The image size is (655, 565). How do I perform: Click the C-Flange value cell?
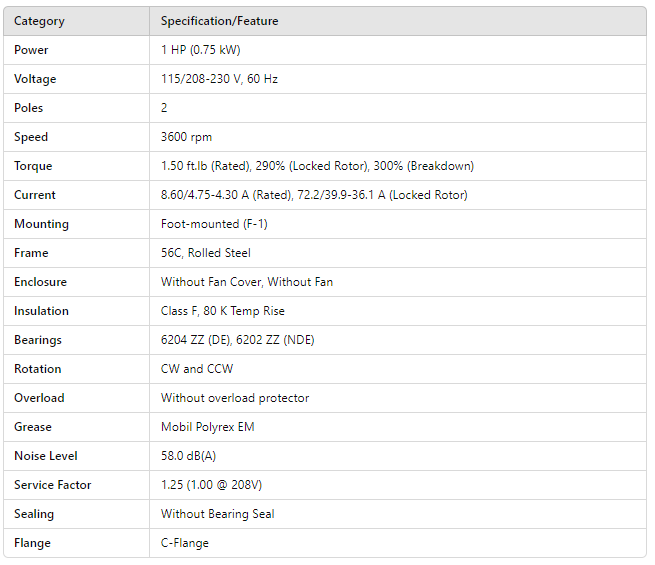[x=185, y=543]
